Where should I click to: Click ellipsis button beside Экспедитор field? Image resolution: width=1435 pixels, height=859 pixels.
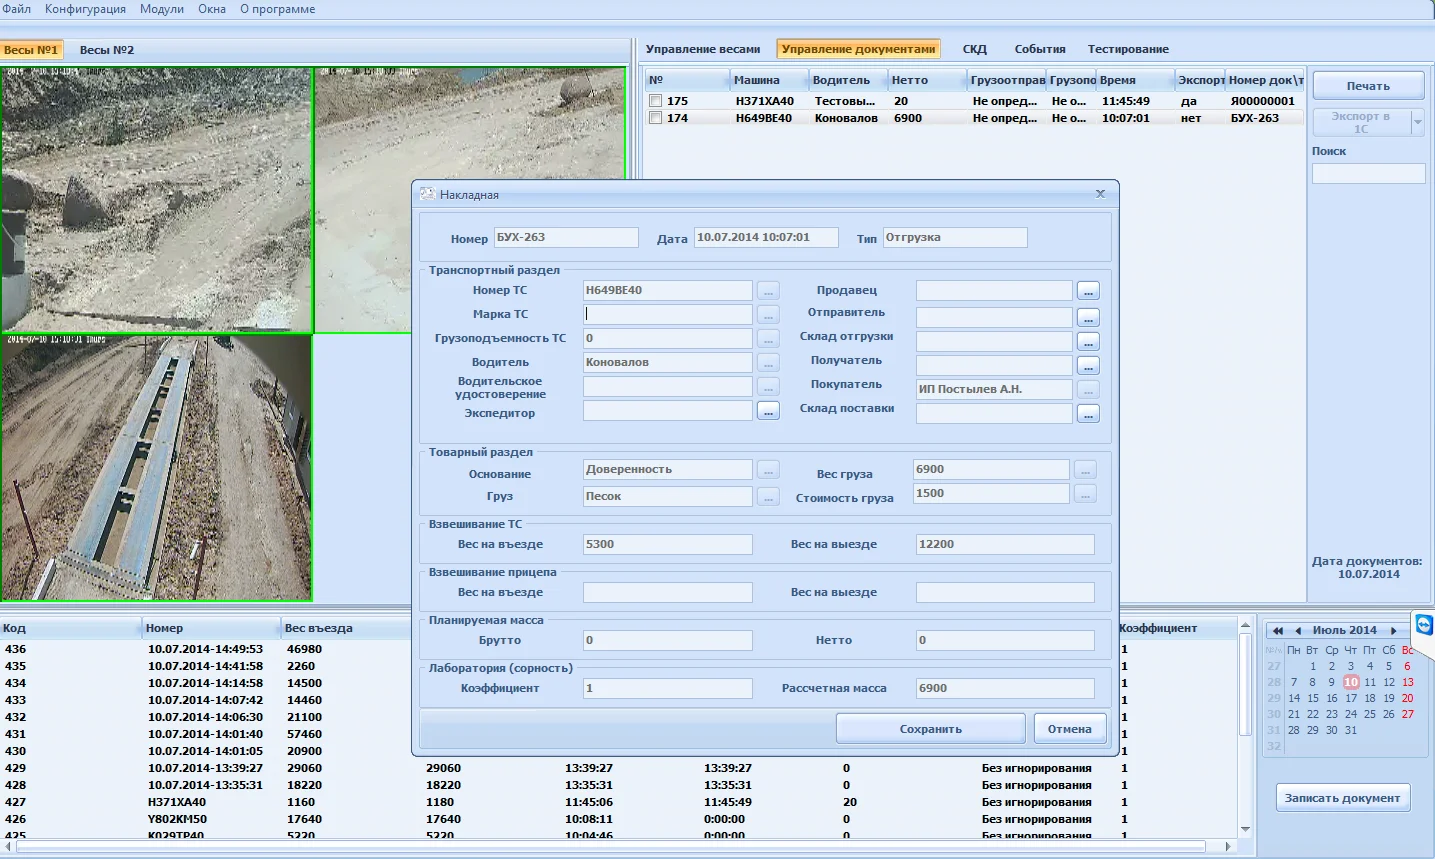(x=768, y=411)
